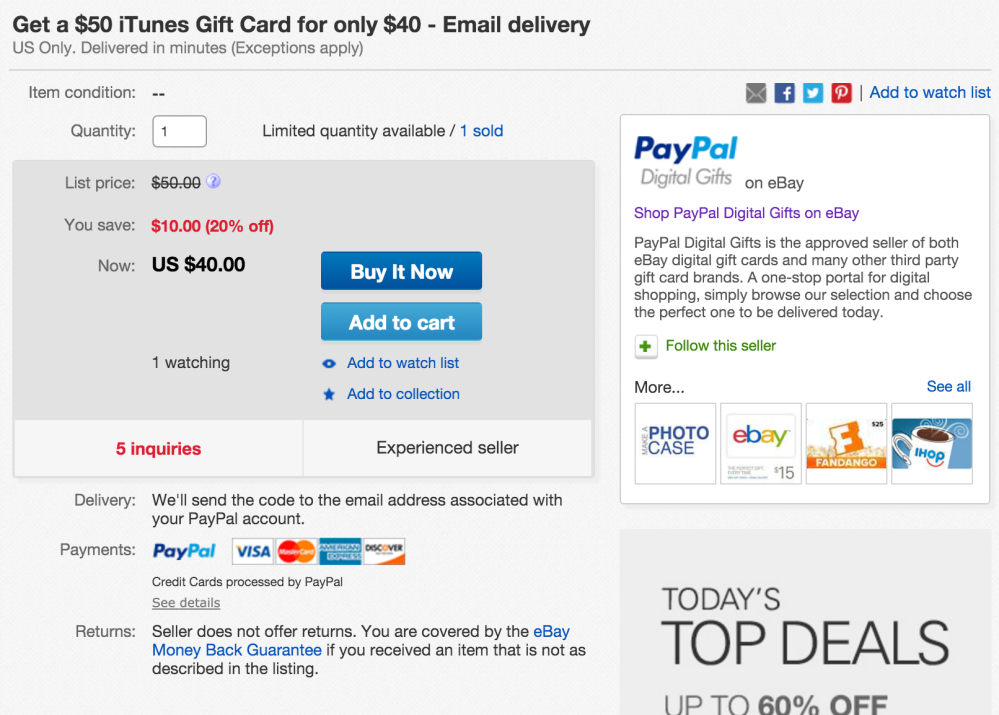The height and width of the screenshot is (715, 999).
Task: Open the IHOP gift card thumbnail
Action: pos(932,443)
